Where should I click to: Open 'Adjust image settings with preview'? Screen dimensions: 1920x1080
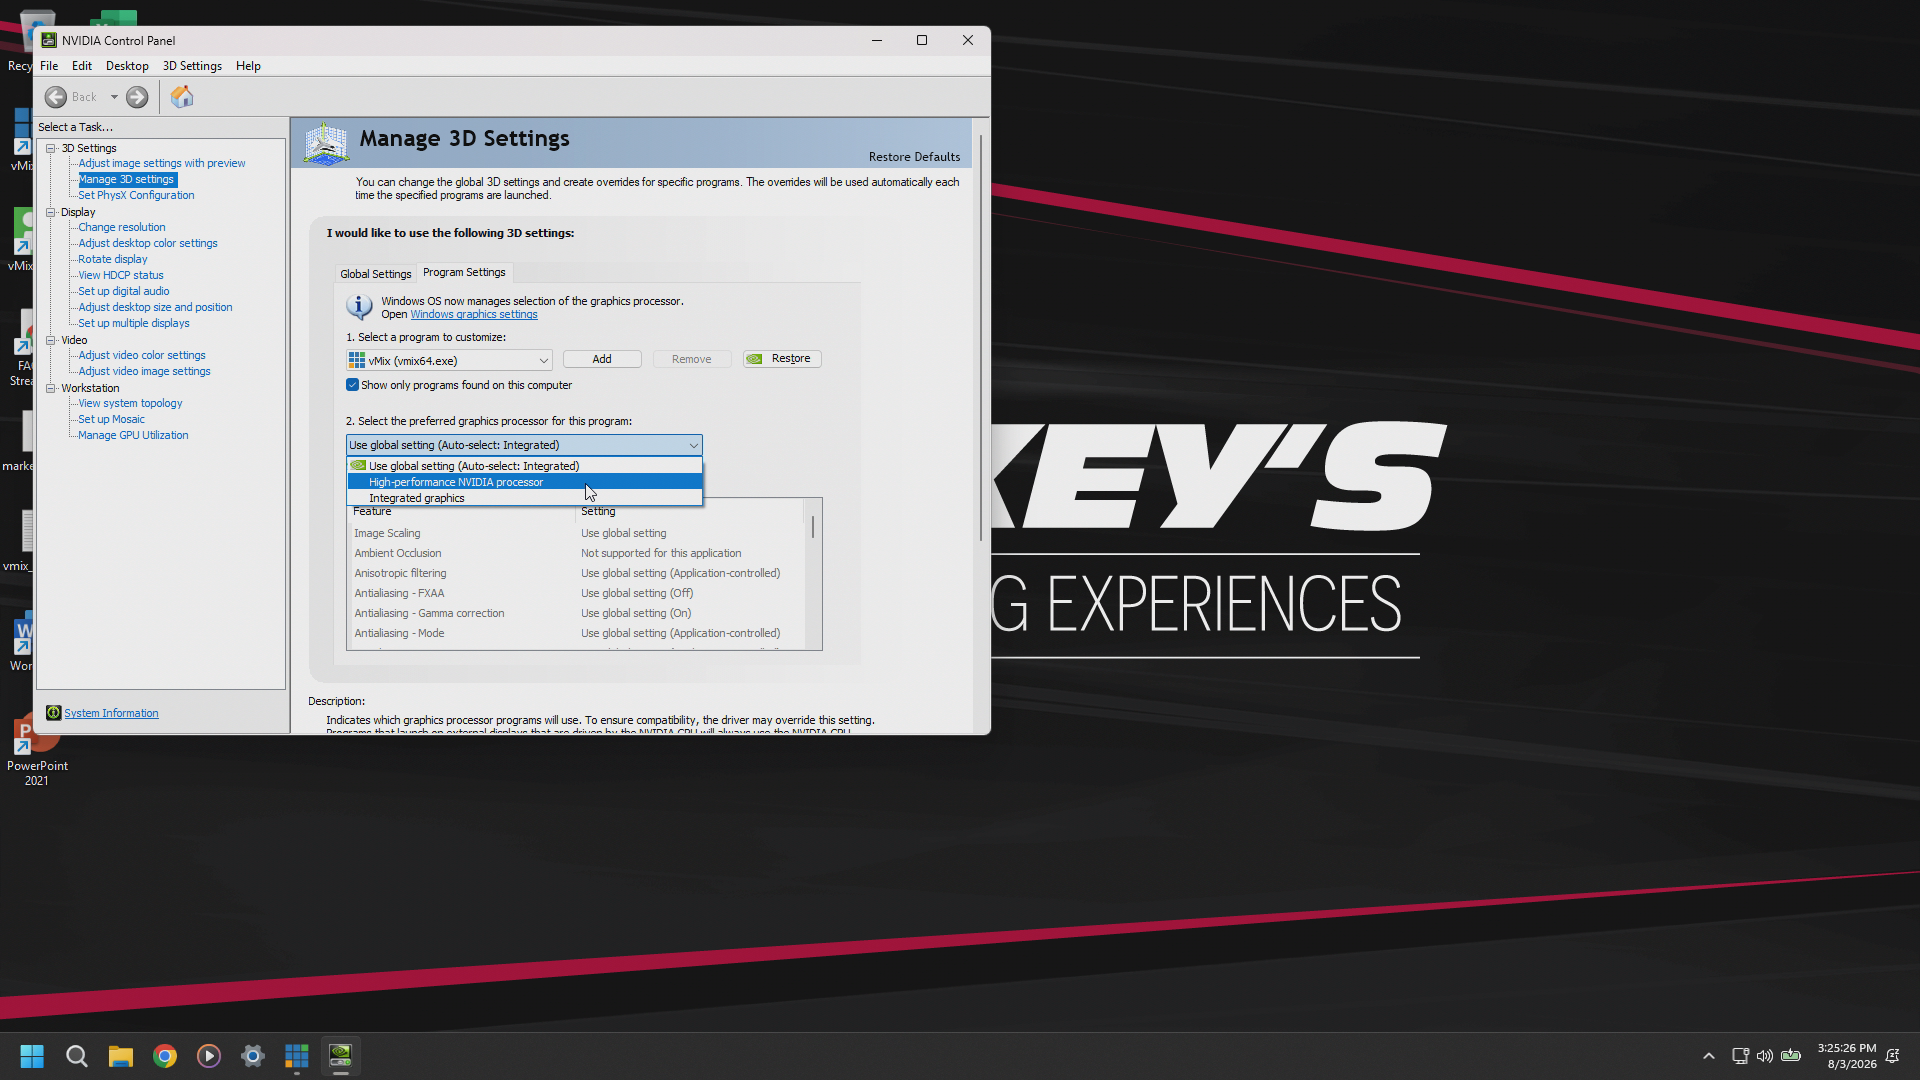point(162,163)
